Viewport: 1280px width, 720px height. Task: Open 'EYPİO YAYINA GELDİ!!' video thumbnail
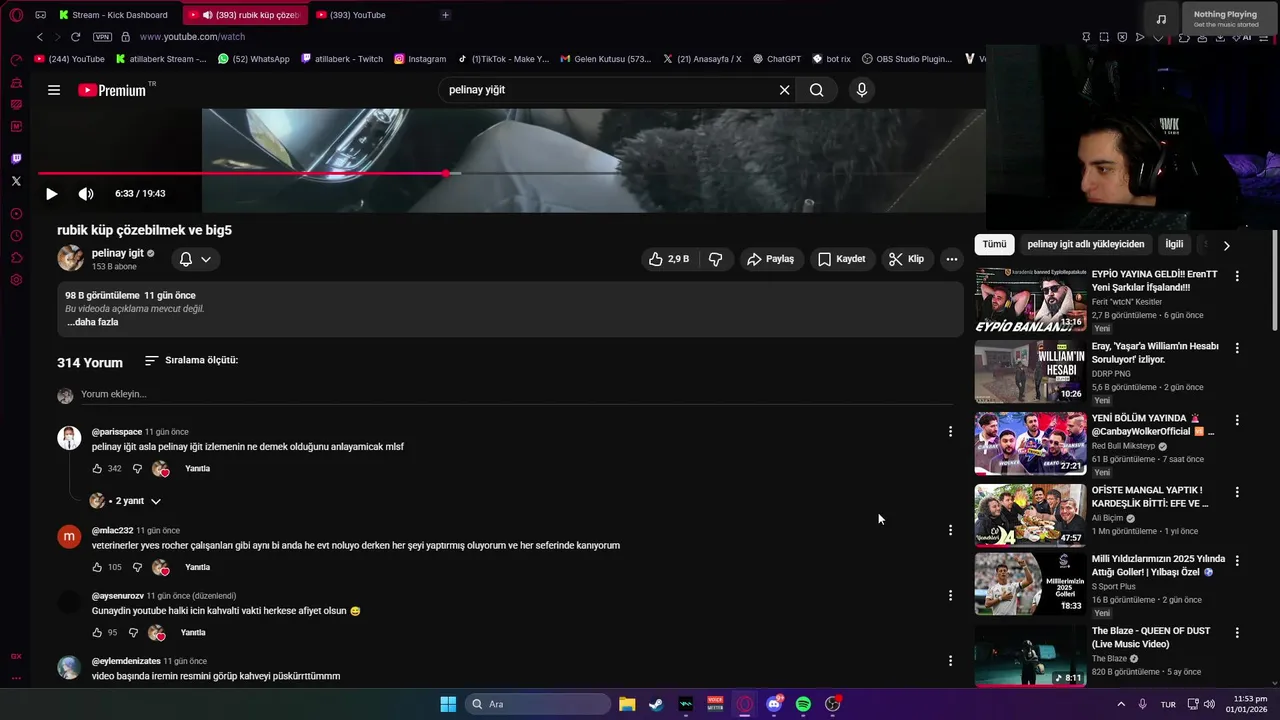click(1030, 299)
